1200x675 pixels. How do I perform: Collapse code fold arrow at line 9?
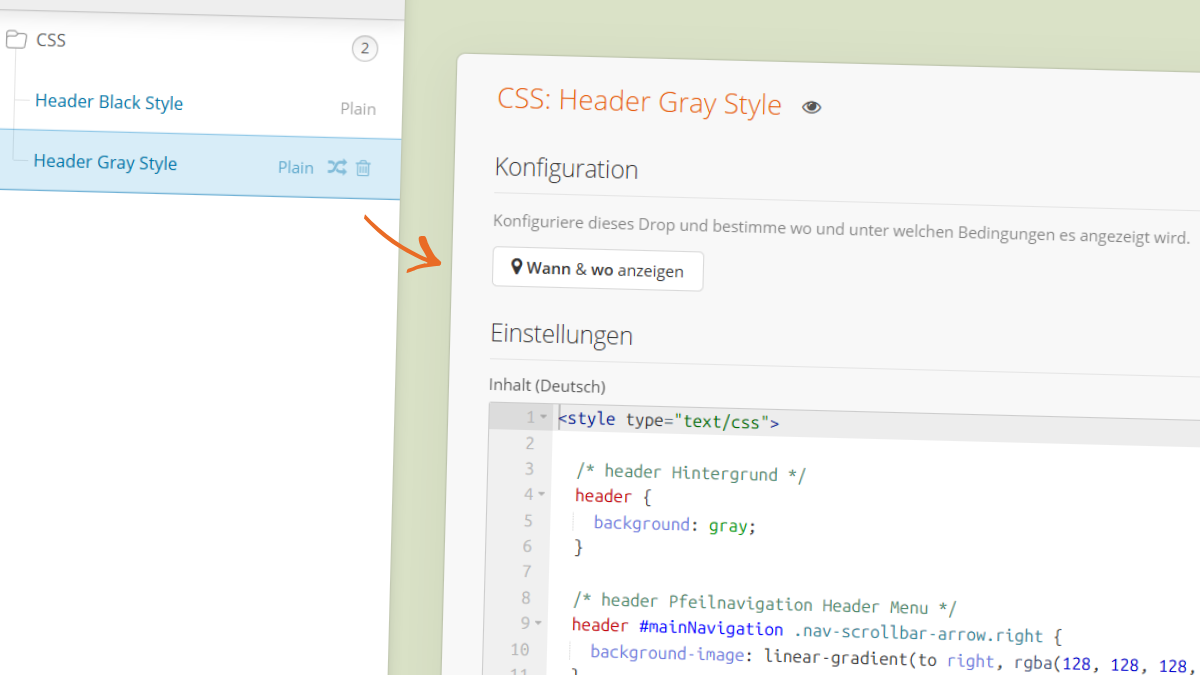539,623
